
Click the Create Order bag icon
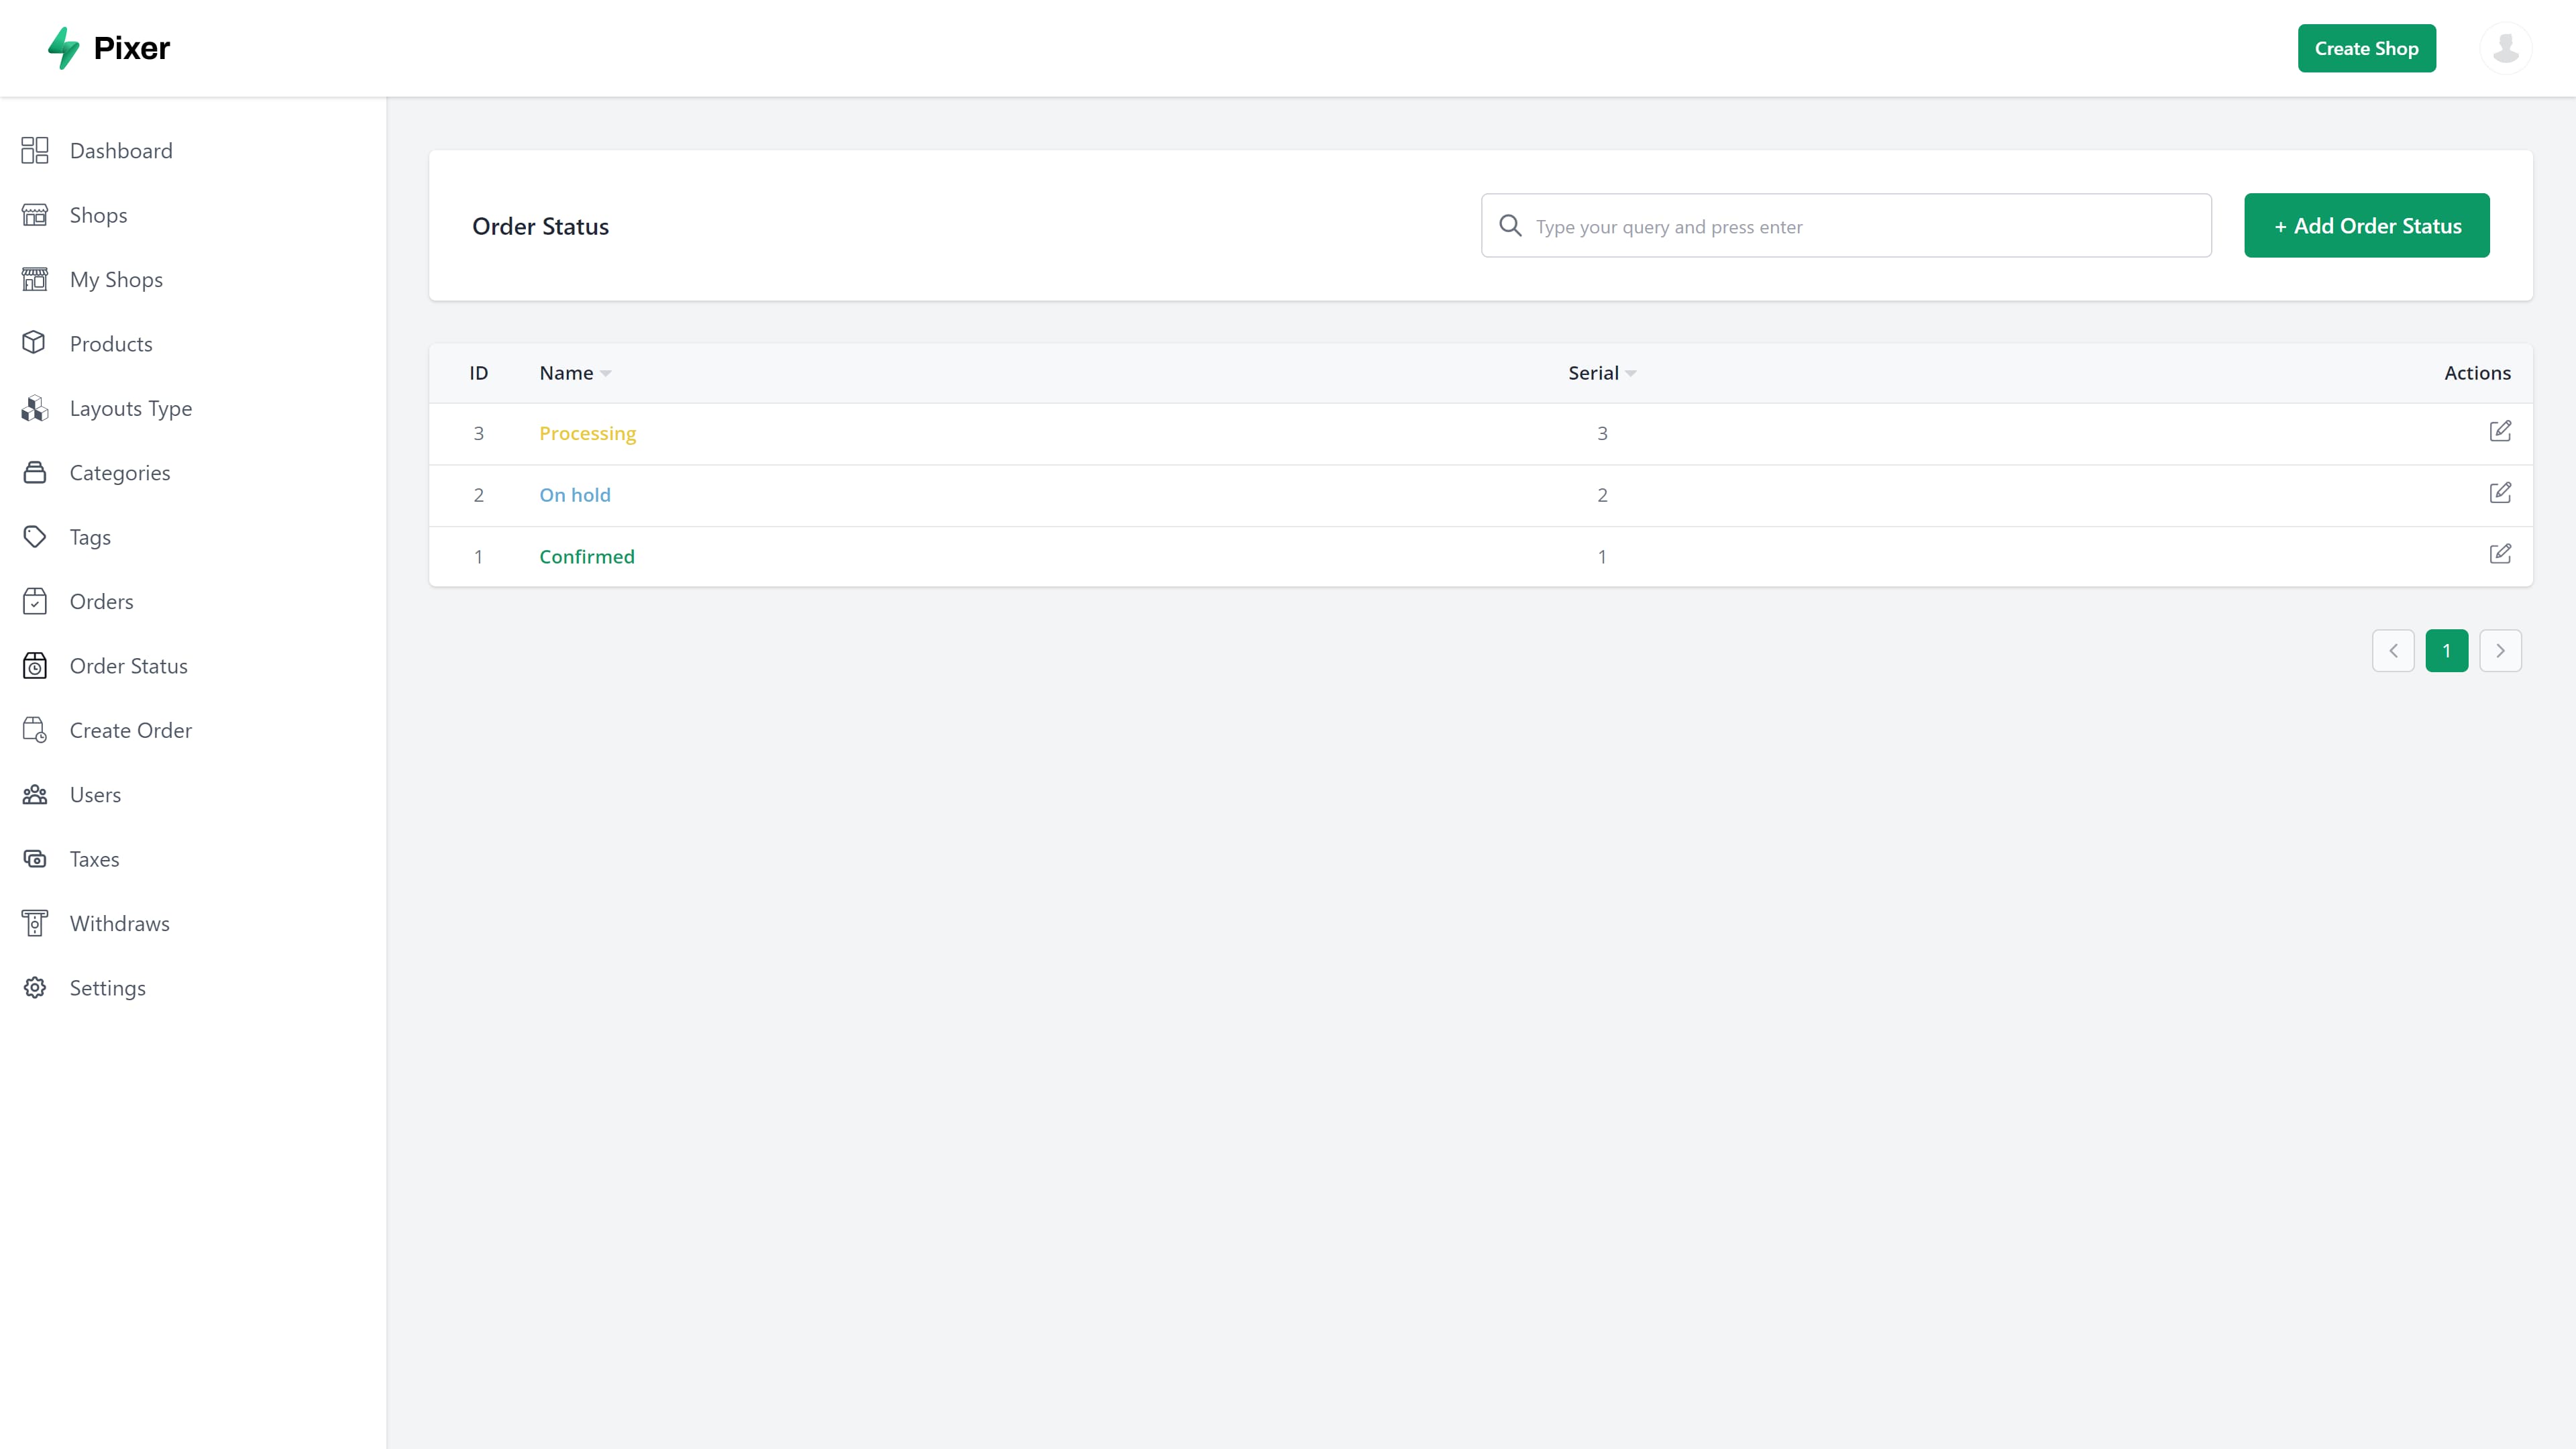coord(34,730)
